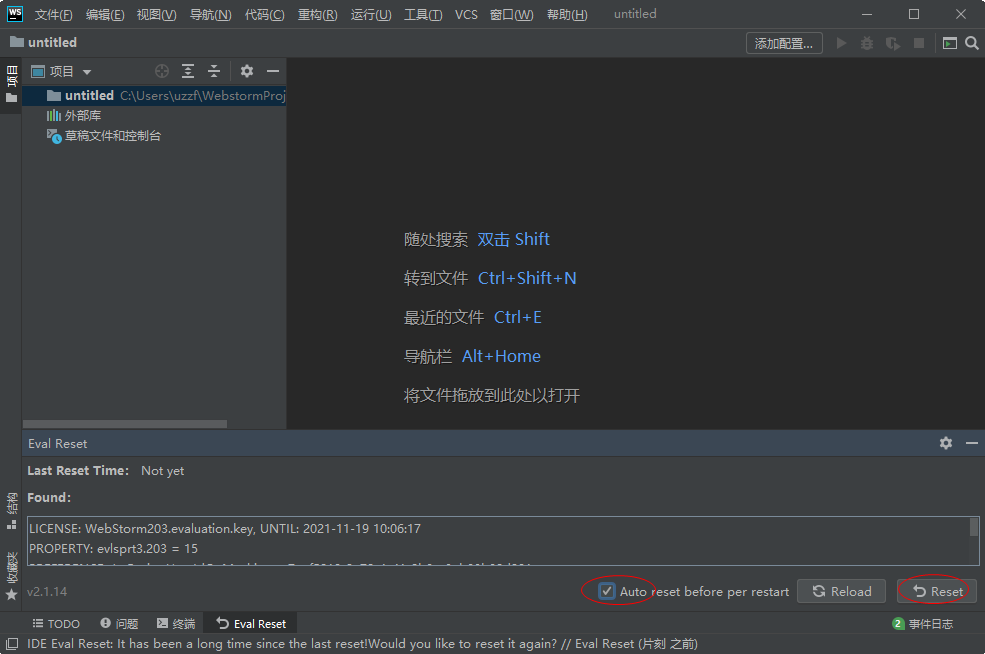Open the 运行(U) menu
This screenshot has height=654, width=985.
371,14
